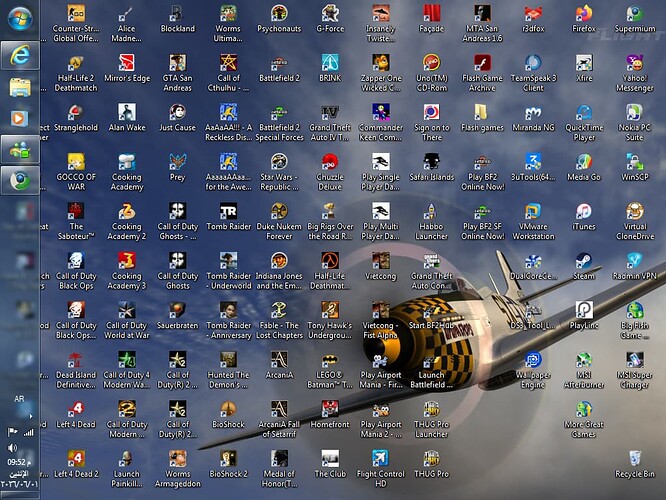This screenshot has height=500, width=666.
Task: Open Windows Explorer from the taskbar
Action: point(20,87)
